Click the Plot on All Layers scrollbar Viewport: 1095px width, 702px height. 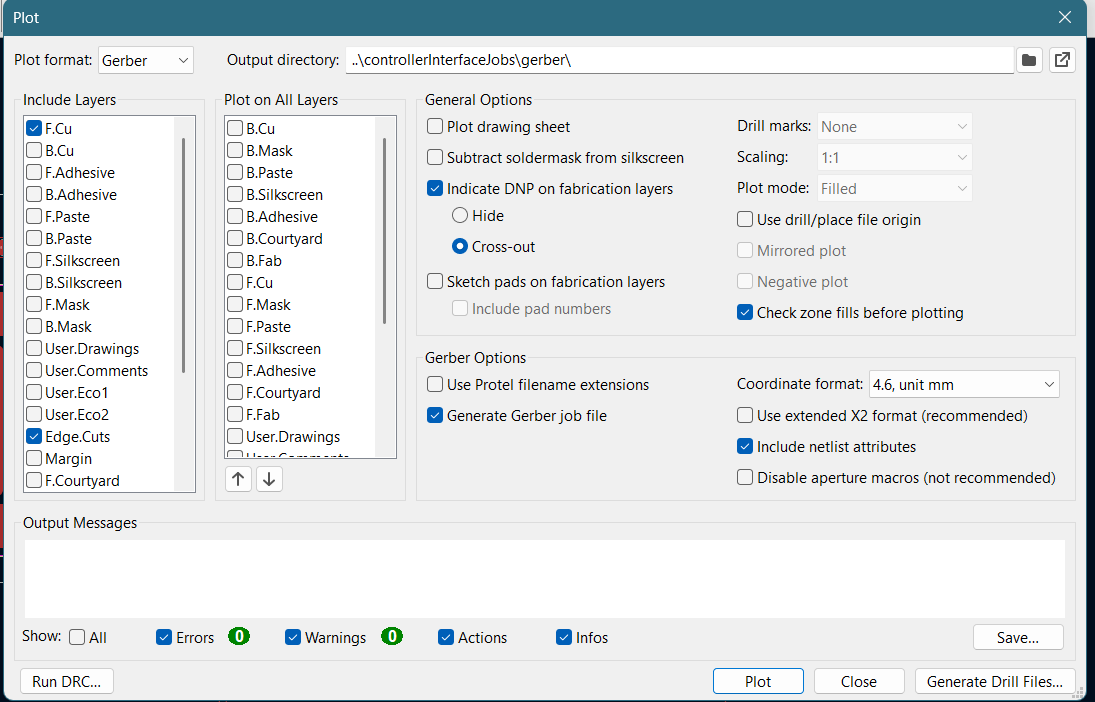tap(385, 231)
